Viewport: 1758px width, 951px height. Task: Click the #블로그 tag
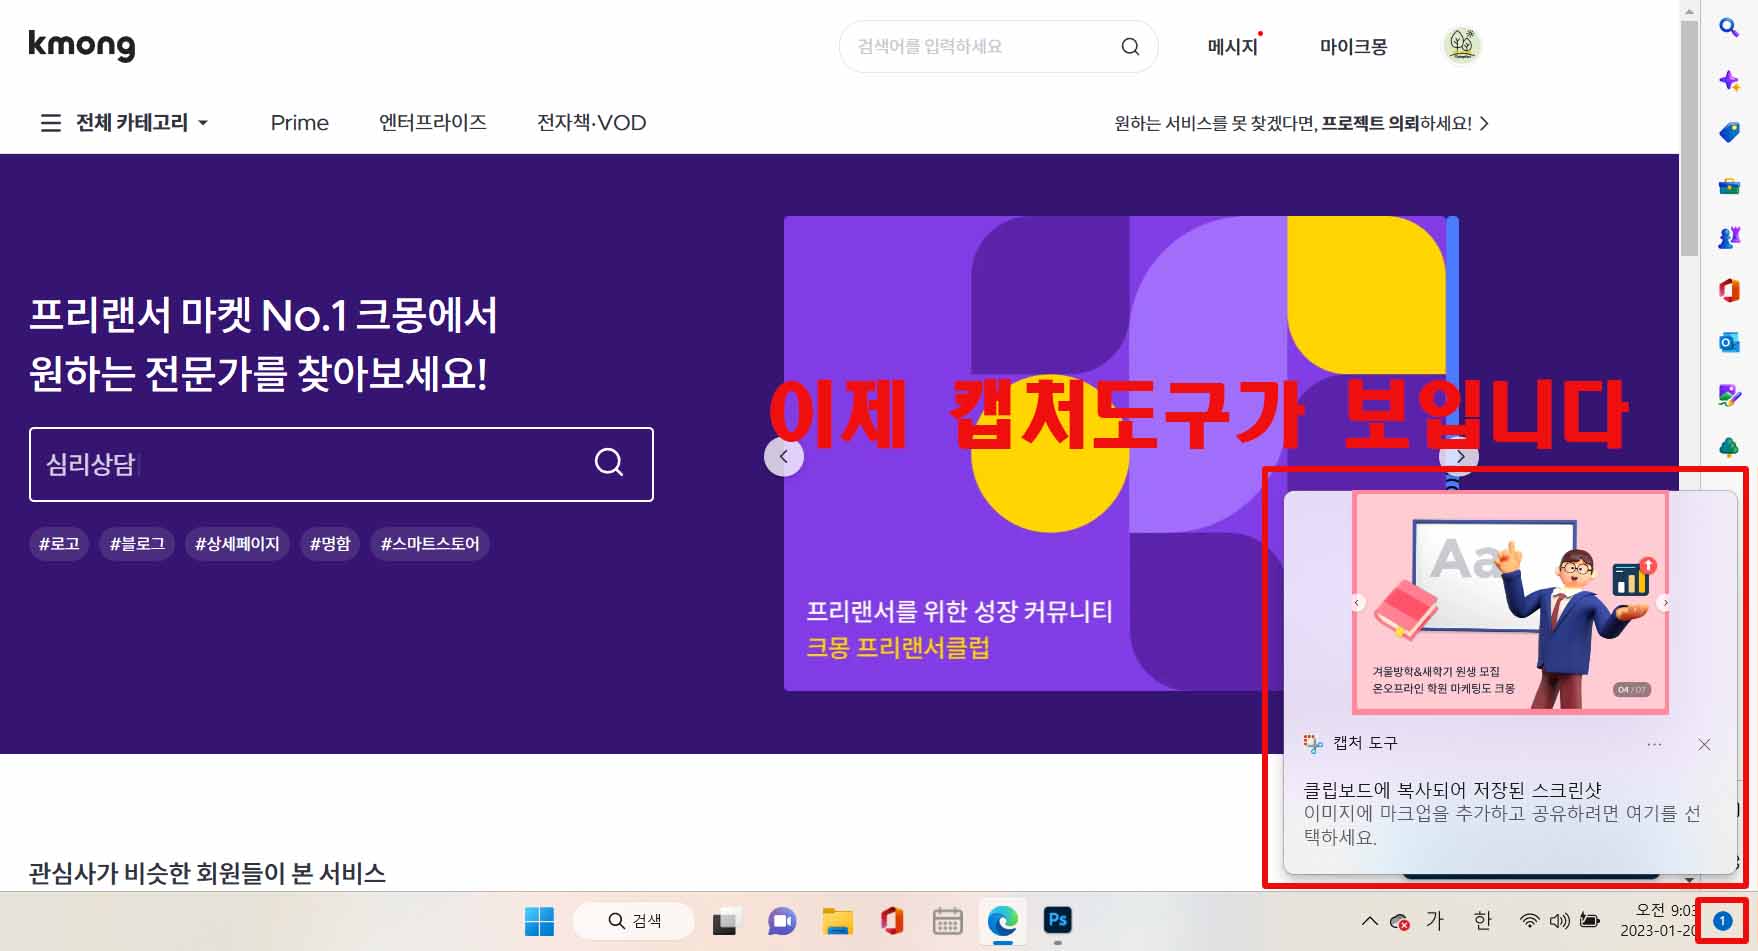[137, 544]
